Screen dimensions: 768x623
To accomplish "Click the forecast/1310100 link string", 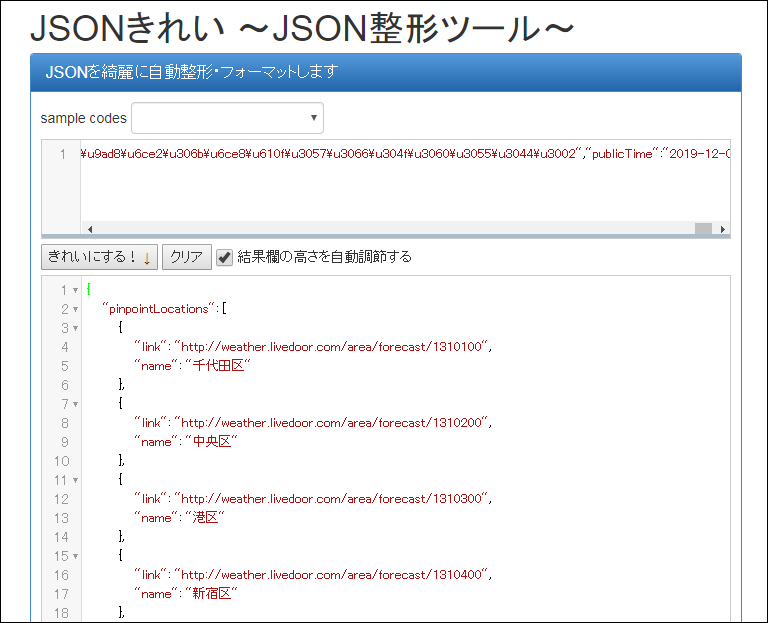I will tap(332, 347).
